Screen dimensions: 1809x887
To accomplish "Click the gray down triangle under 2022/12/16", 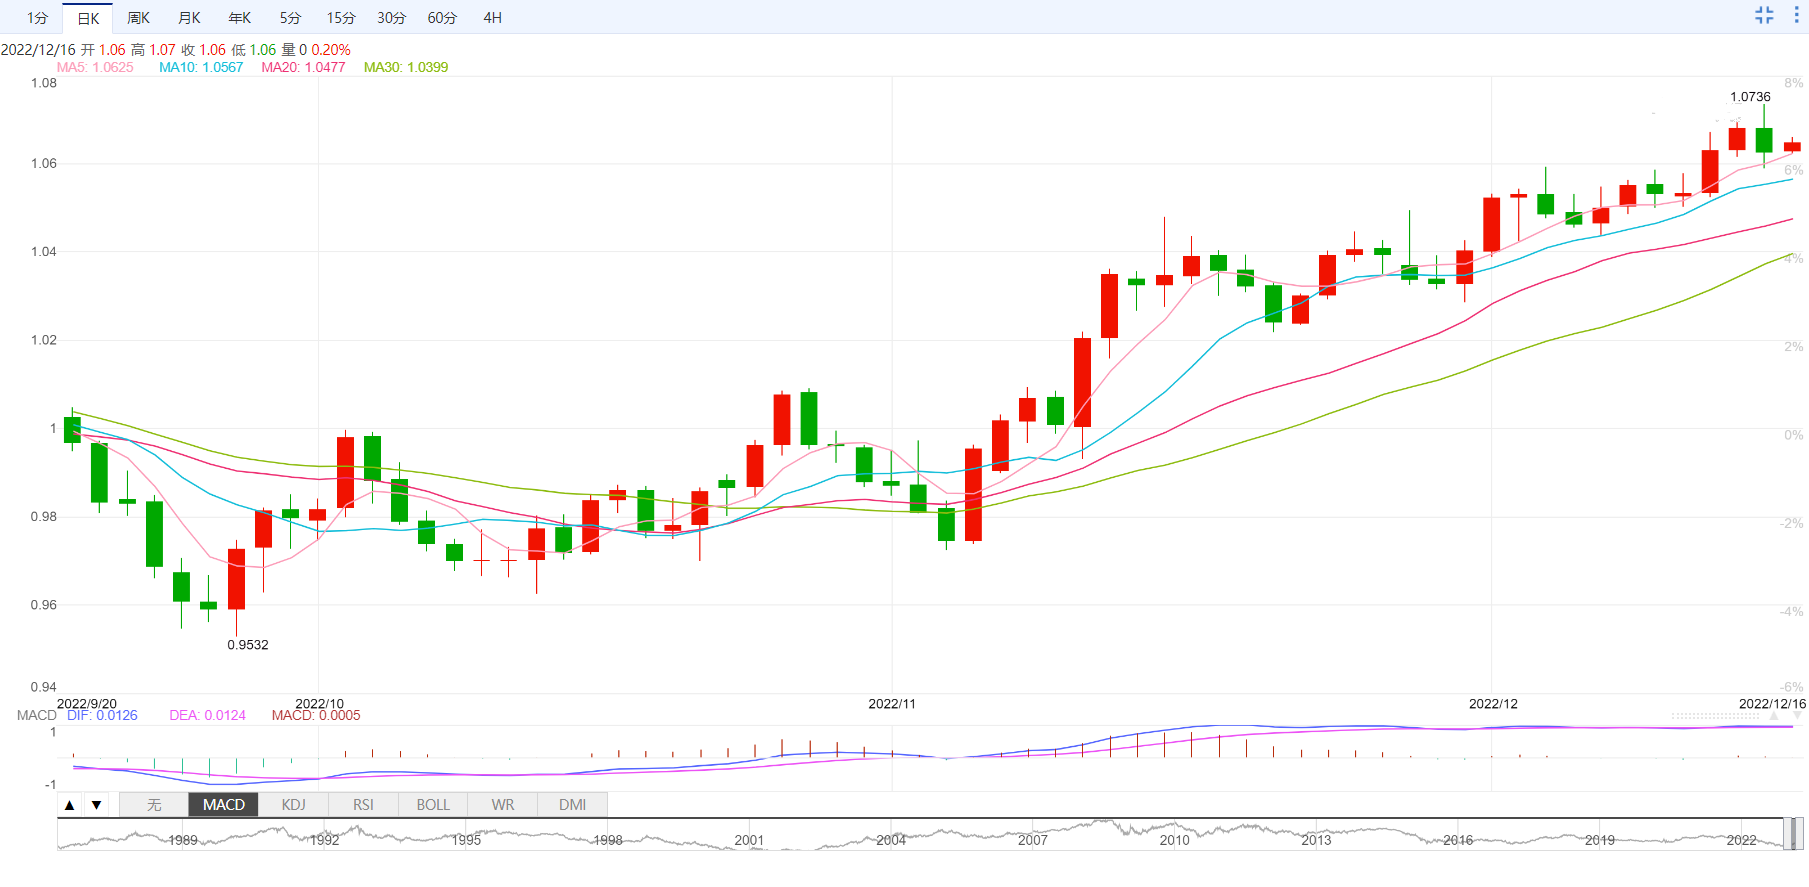I will pyautogui.click(x=1798, y=716).
